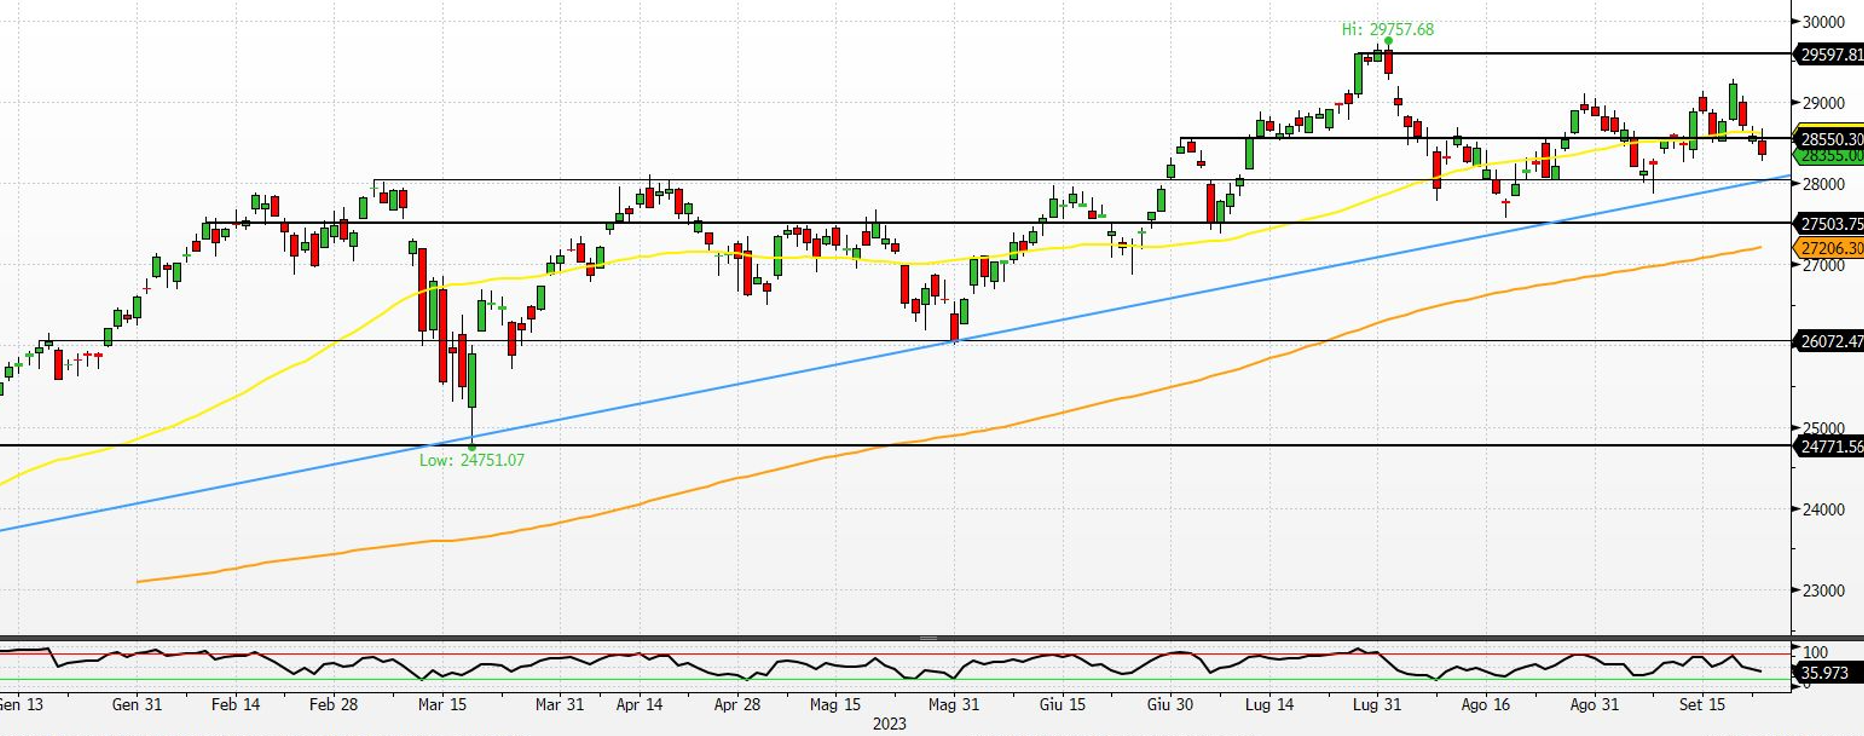This screenshot has width=1864, height=736.
Task: Click the 24000 axis value
Action: pos(1823,509)
